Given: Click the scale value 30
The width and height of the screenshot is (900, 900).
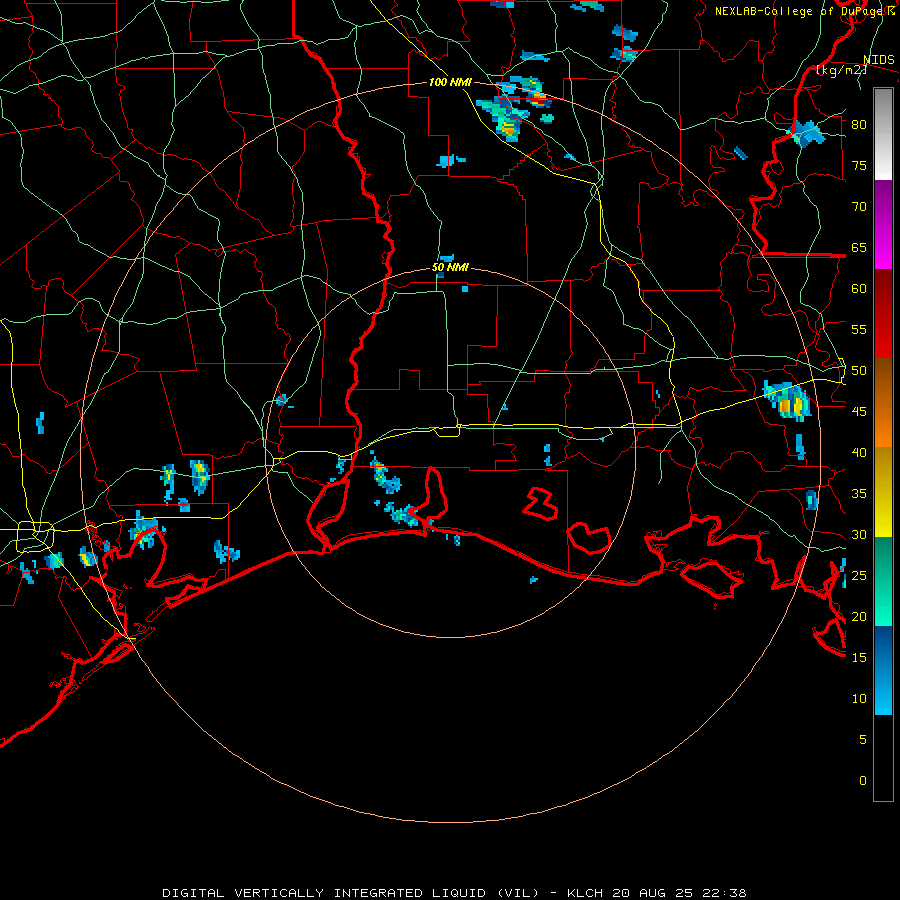Looking at the screenshot, I should tap(859, 534).
